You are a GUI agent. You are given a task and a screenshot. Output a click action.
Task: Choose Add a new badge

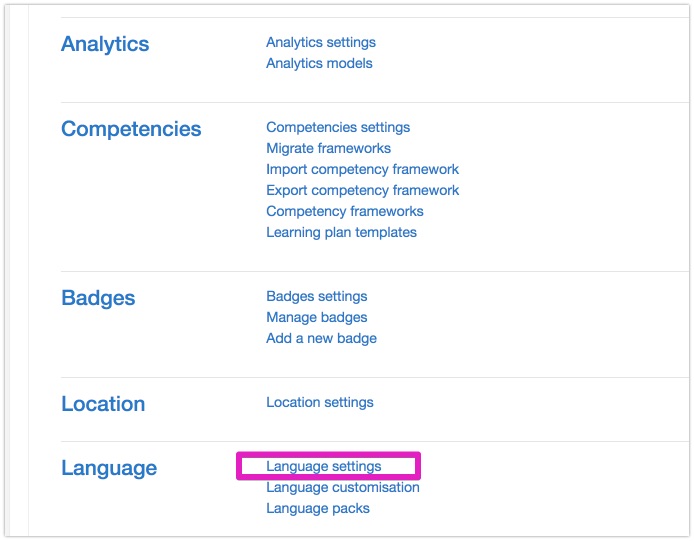[x=321, y=338]
